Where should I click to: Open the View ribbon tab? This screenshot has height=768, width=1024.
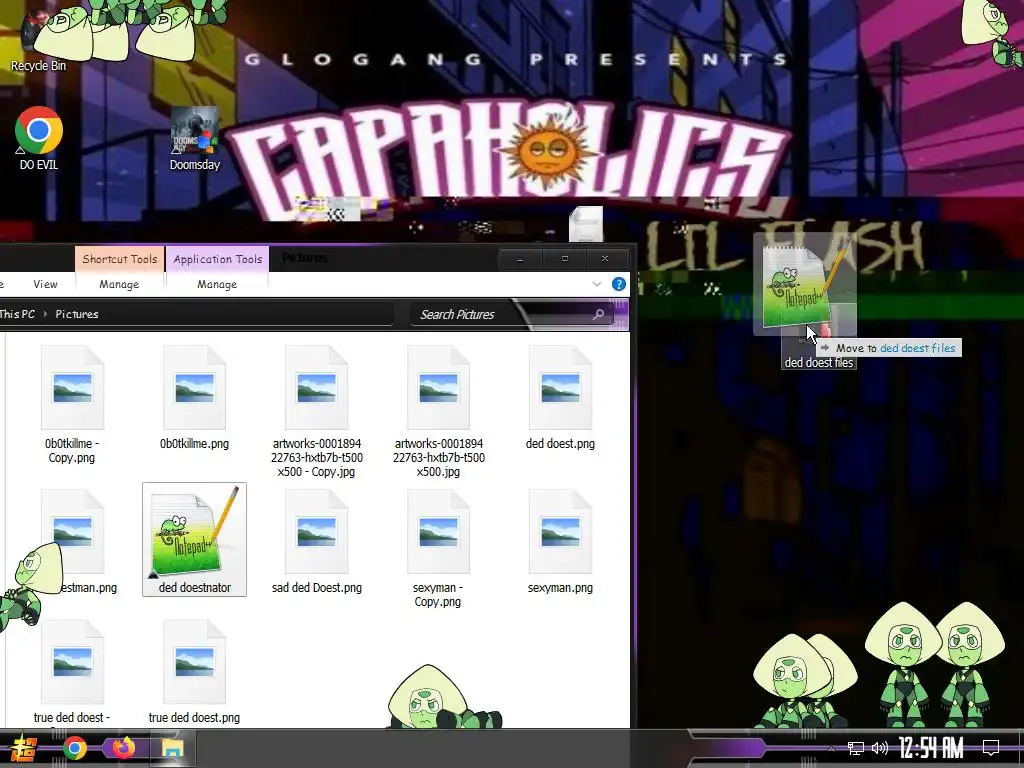pos(45,284)
